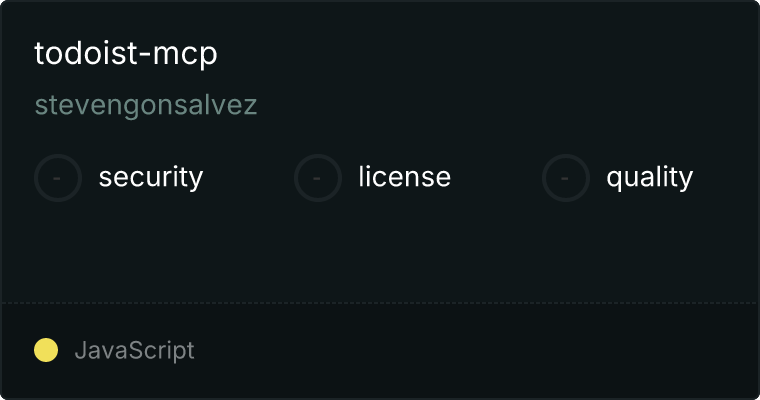
Task: Click the 'mcp' part of the title
Action: coord(185,56)
